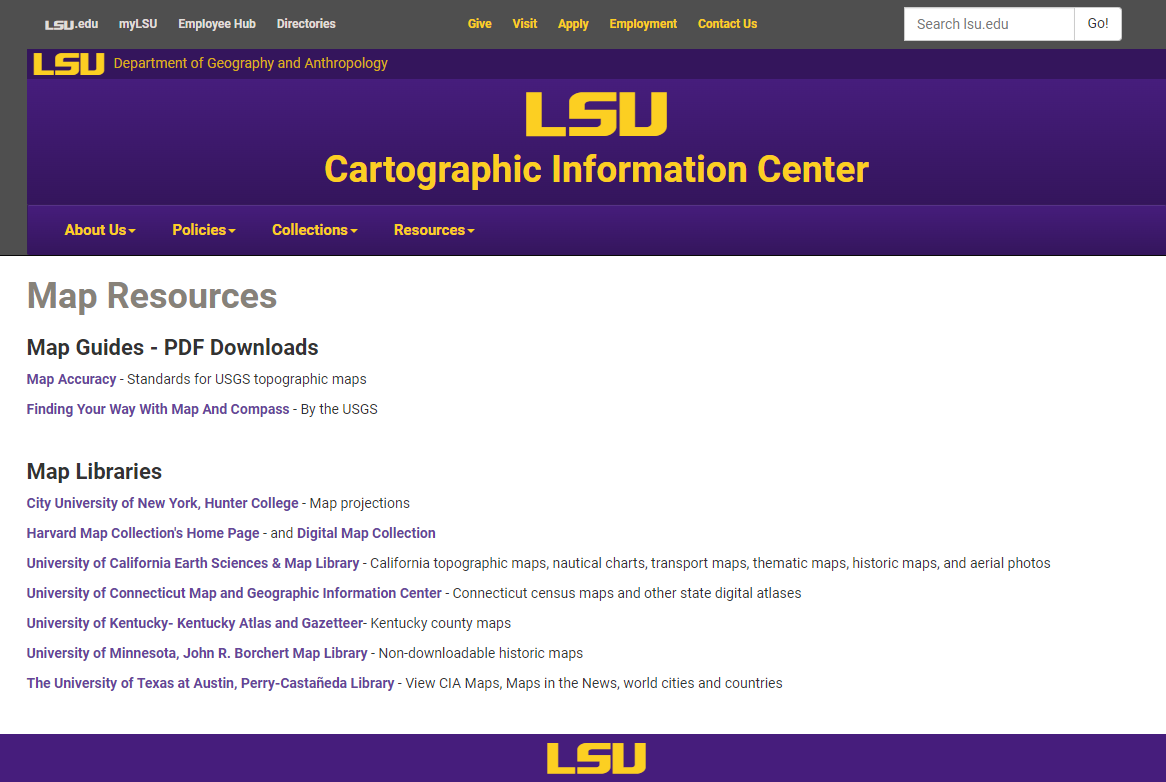
Task: Click the Cartographic Information Center title
Action: coord(596,169)
